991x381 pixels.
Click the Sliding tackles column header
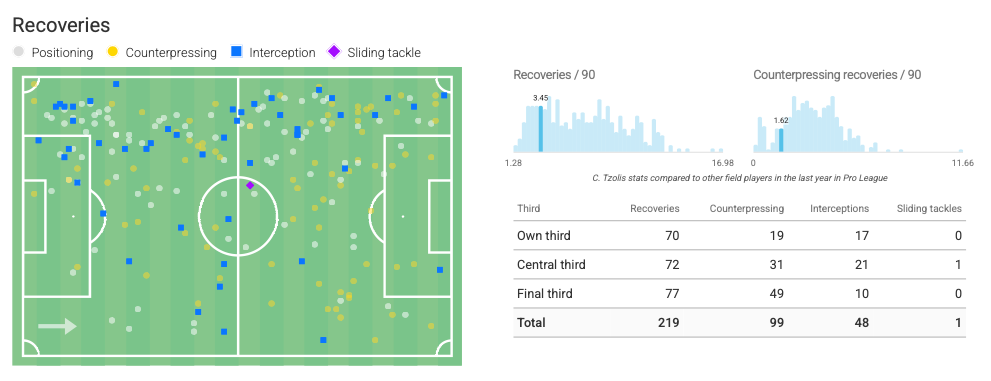[x=929, y=209]
